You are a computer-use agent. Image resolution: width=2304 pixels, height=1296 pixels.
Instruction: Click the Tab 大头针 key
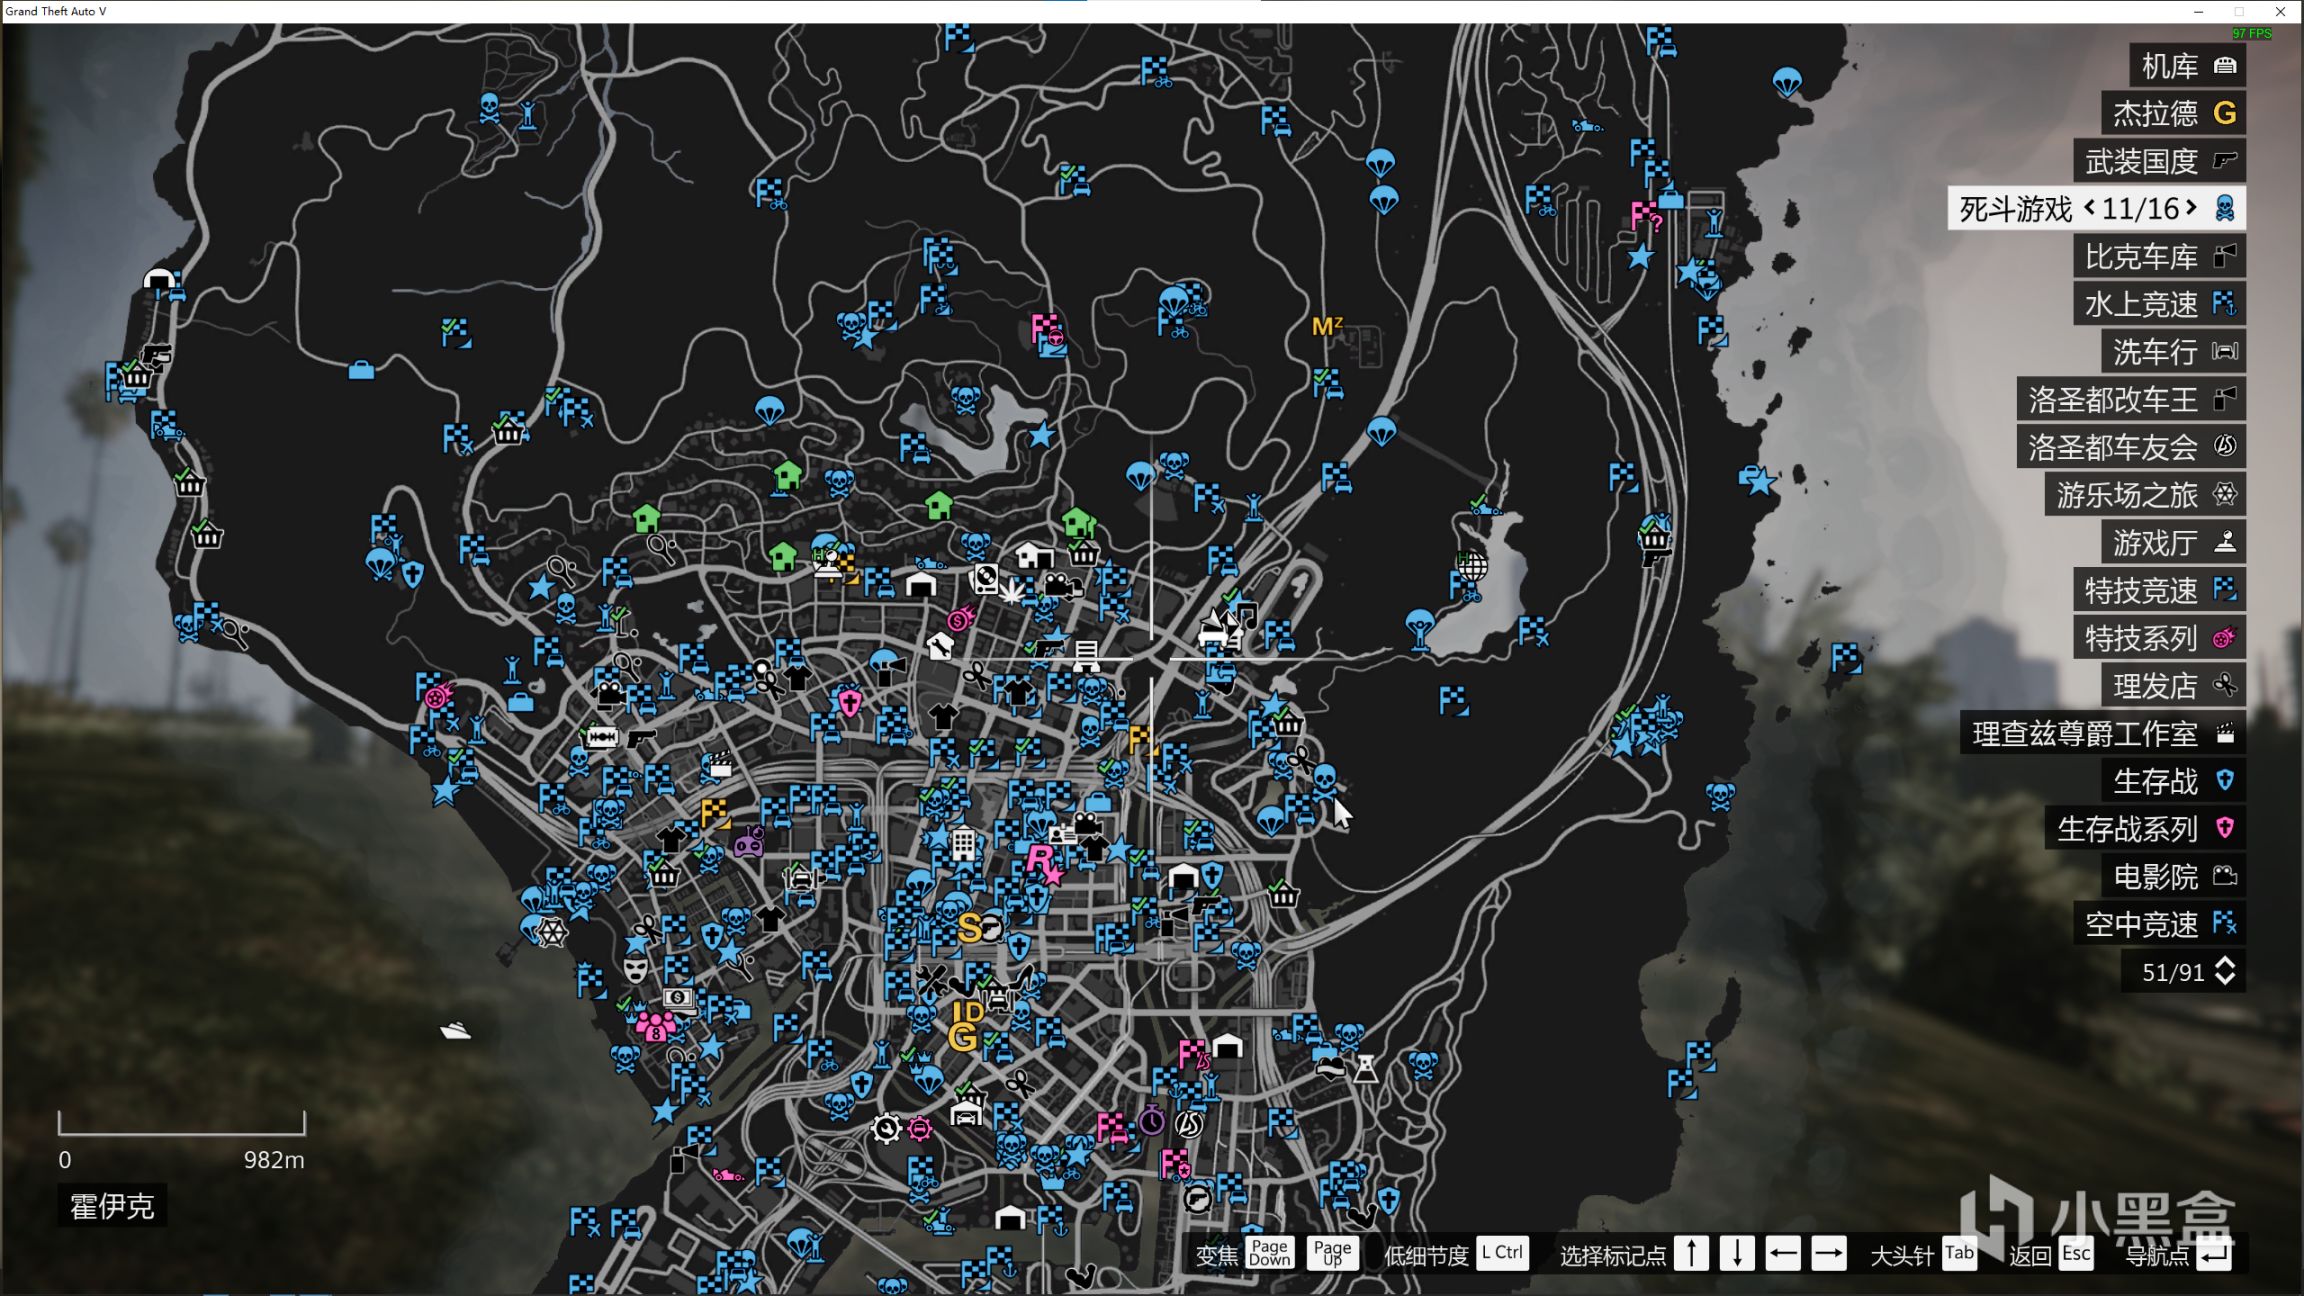[1959, 1253]
